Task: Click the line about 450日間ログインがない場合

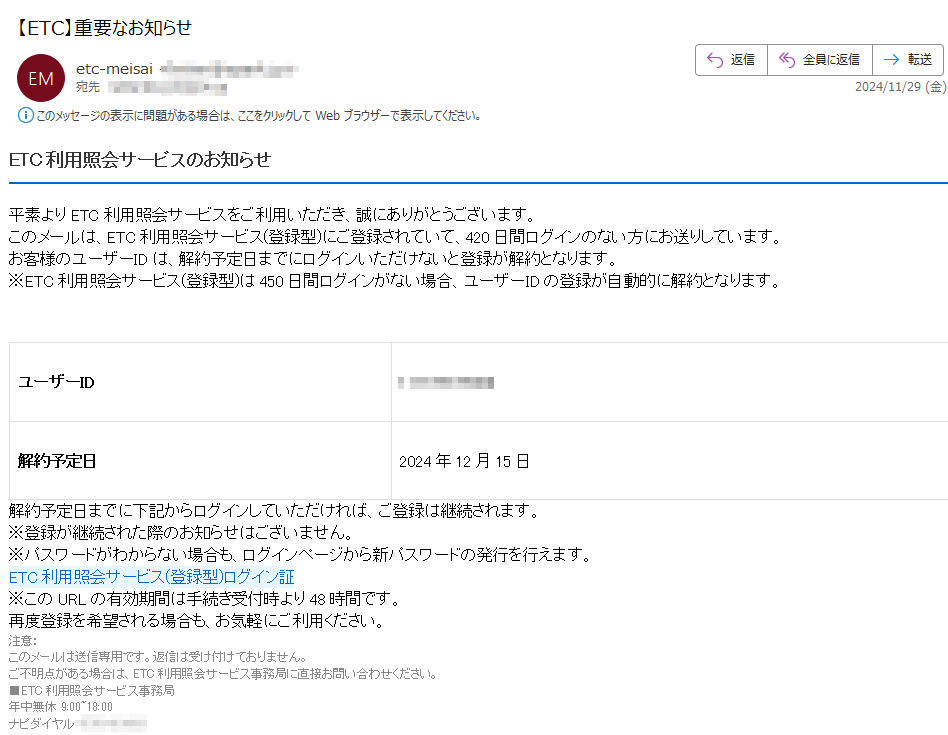Action: (x=395, y=280)
